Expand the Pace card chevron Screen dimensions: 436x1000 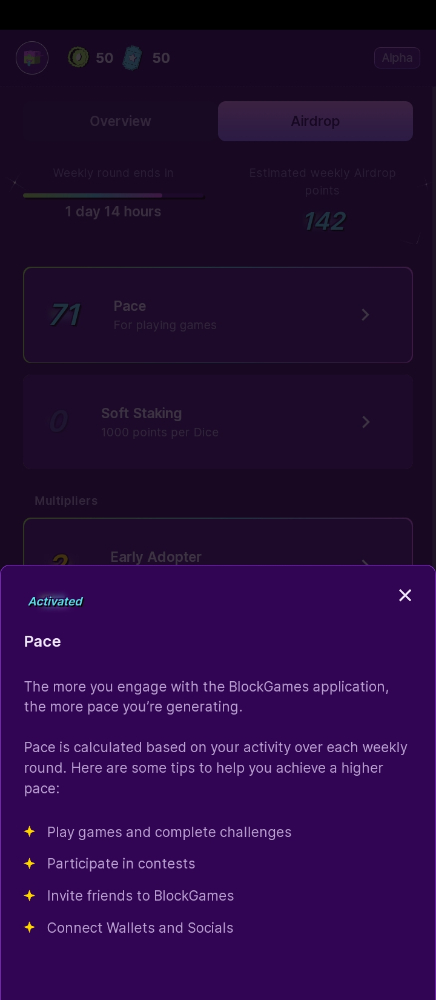365,314
